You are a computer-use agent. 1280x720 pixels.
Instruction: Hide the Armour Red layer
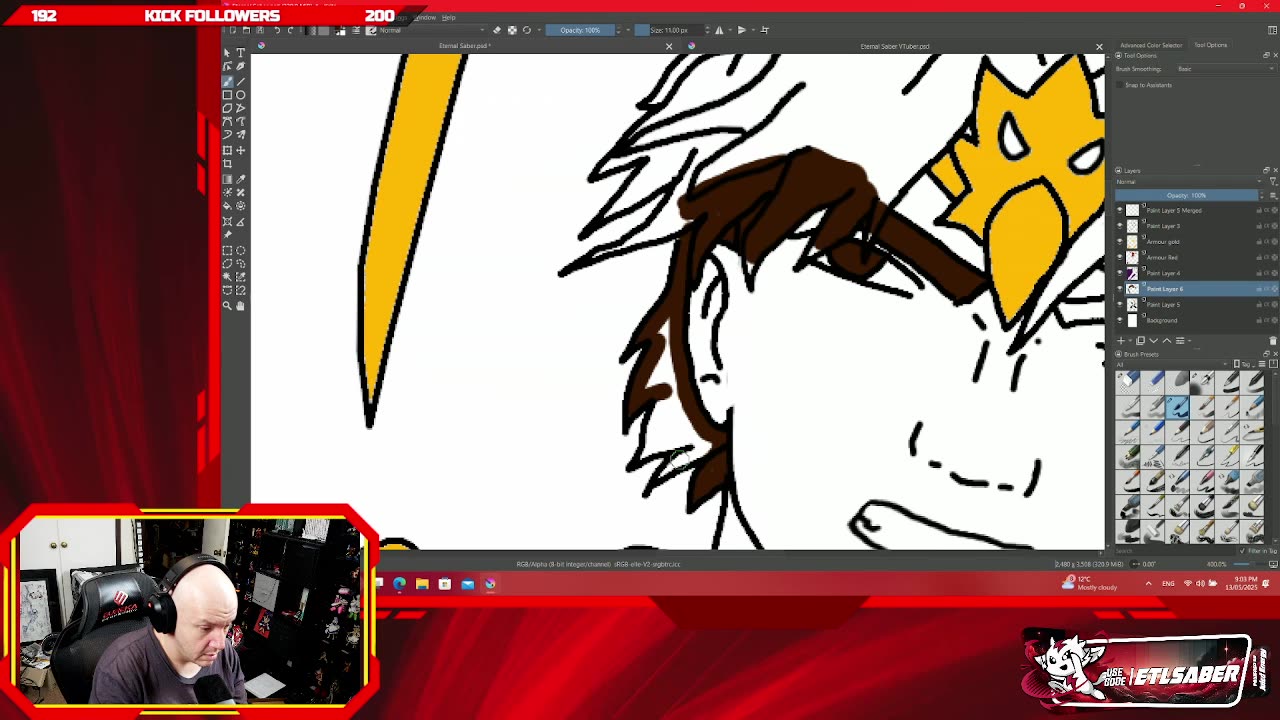(x=1120, y=257)
